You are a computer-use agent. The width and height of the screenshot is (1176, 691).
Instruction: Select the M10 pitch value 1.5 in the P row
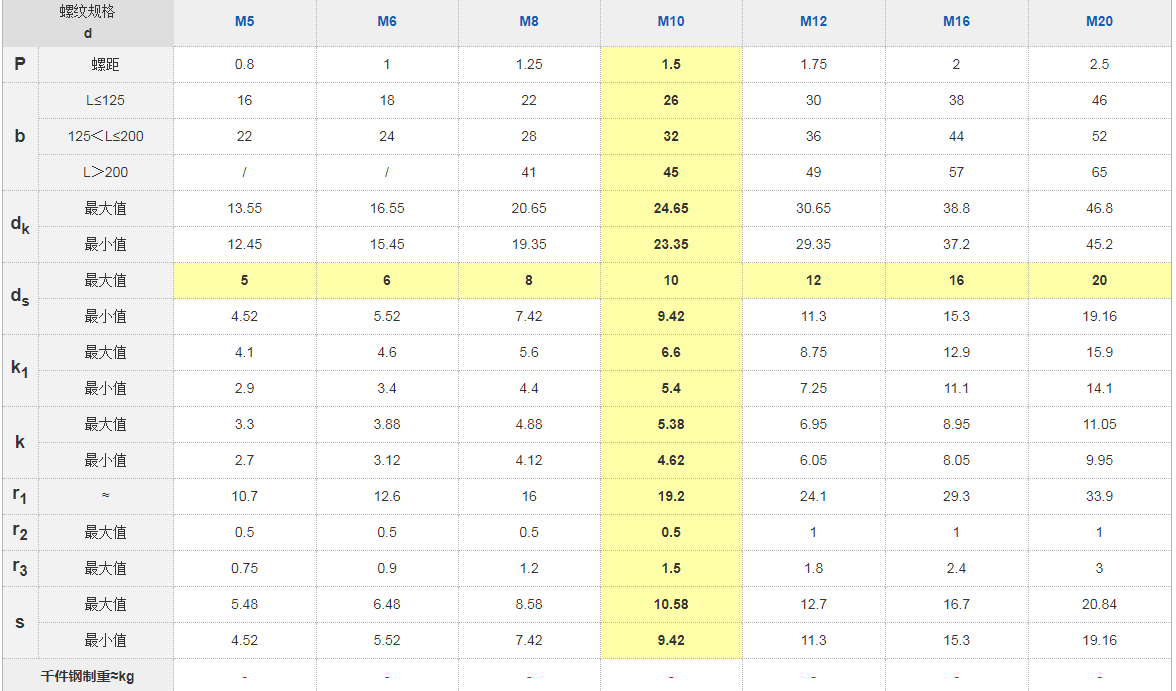pos(671,64)
